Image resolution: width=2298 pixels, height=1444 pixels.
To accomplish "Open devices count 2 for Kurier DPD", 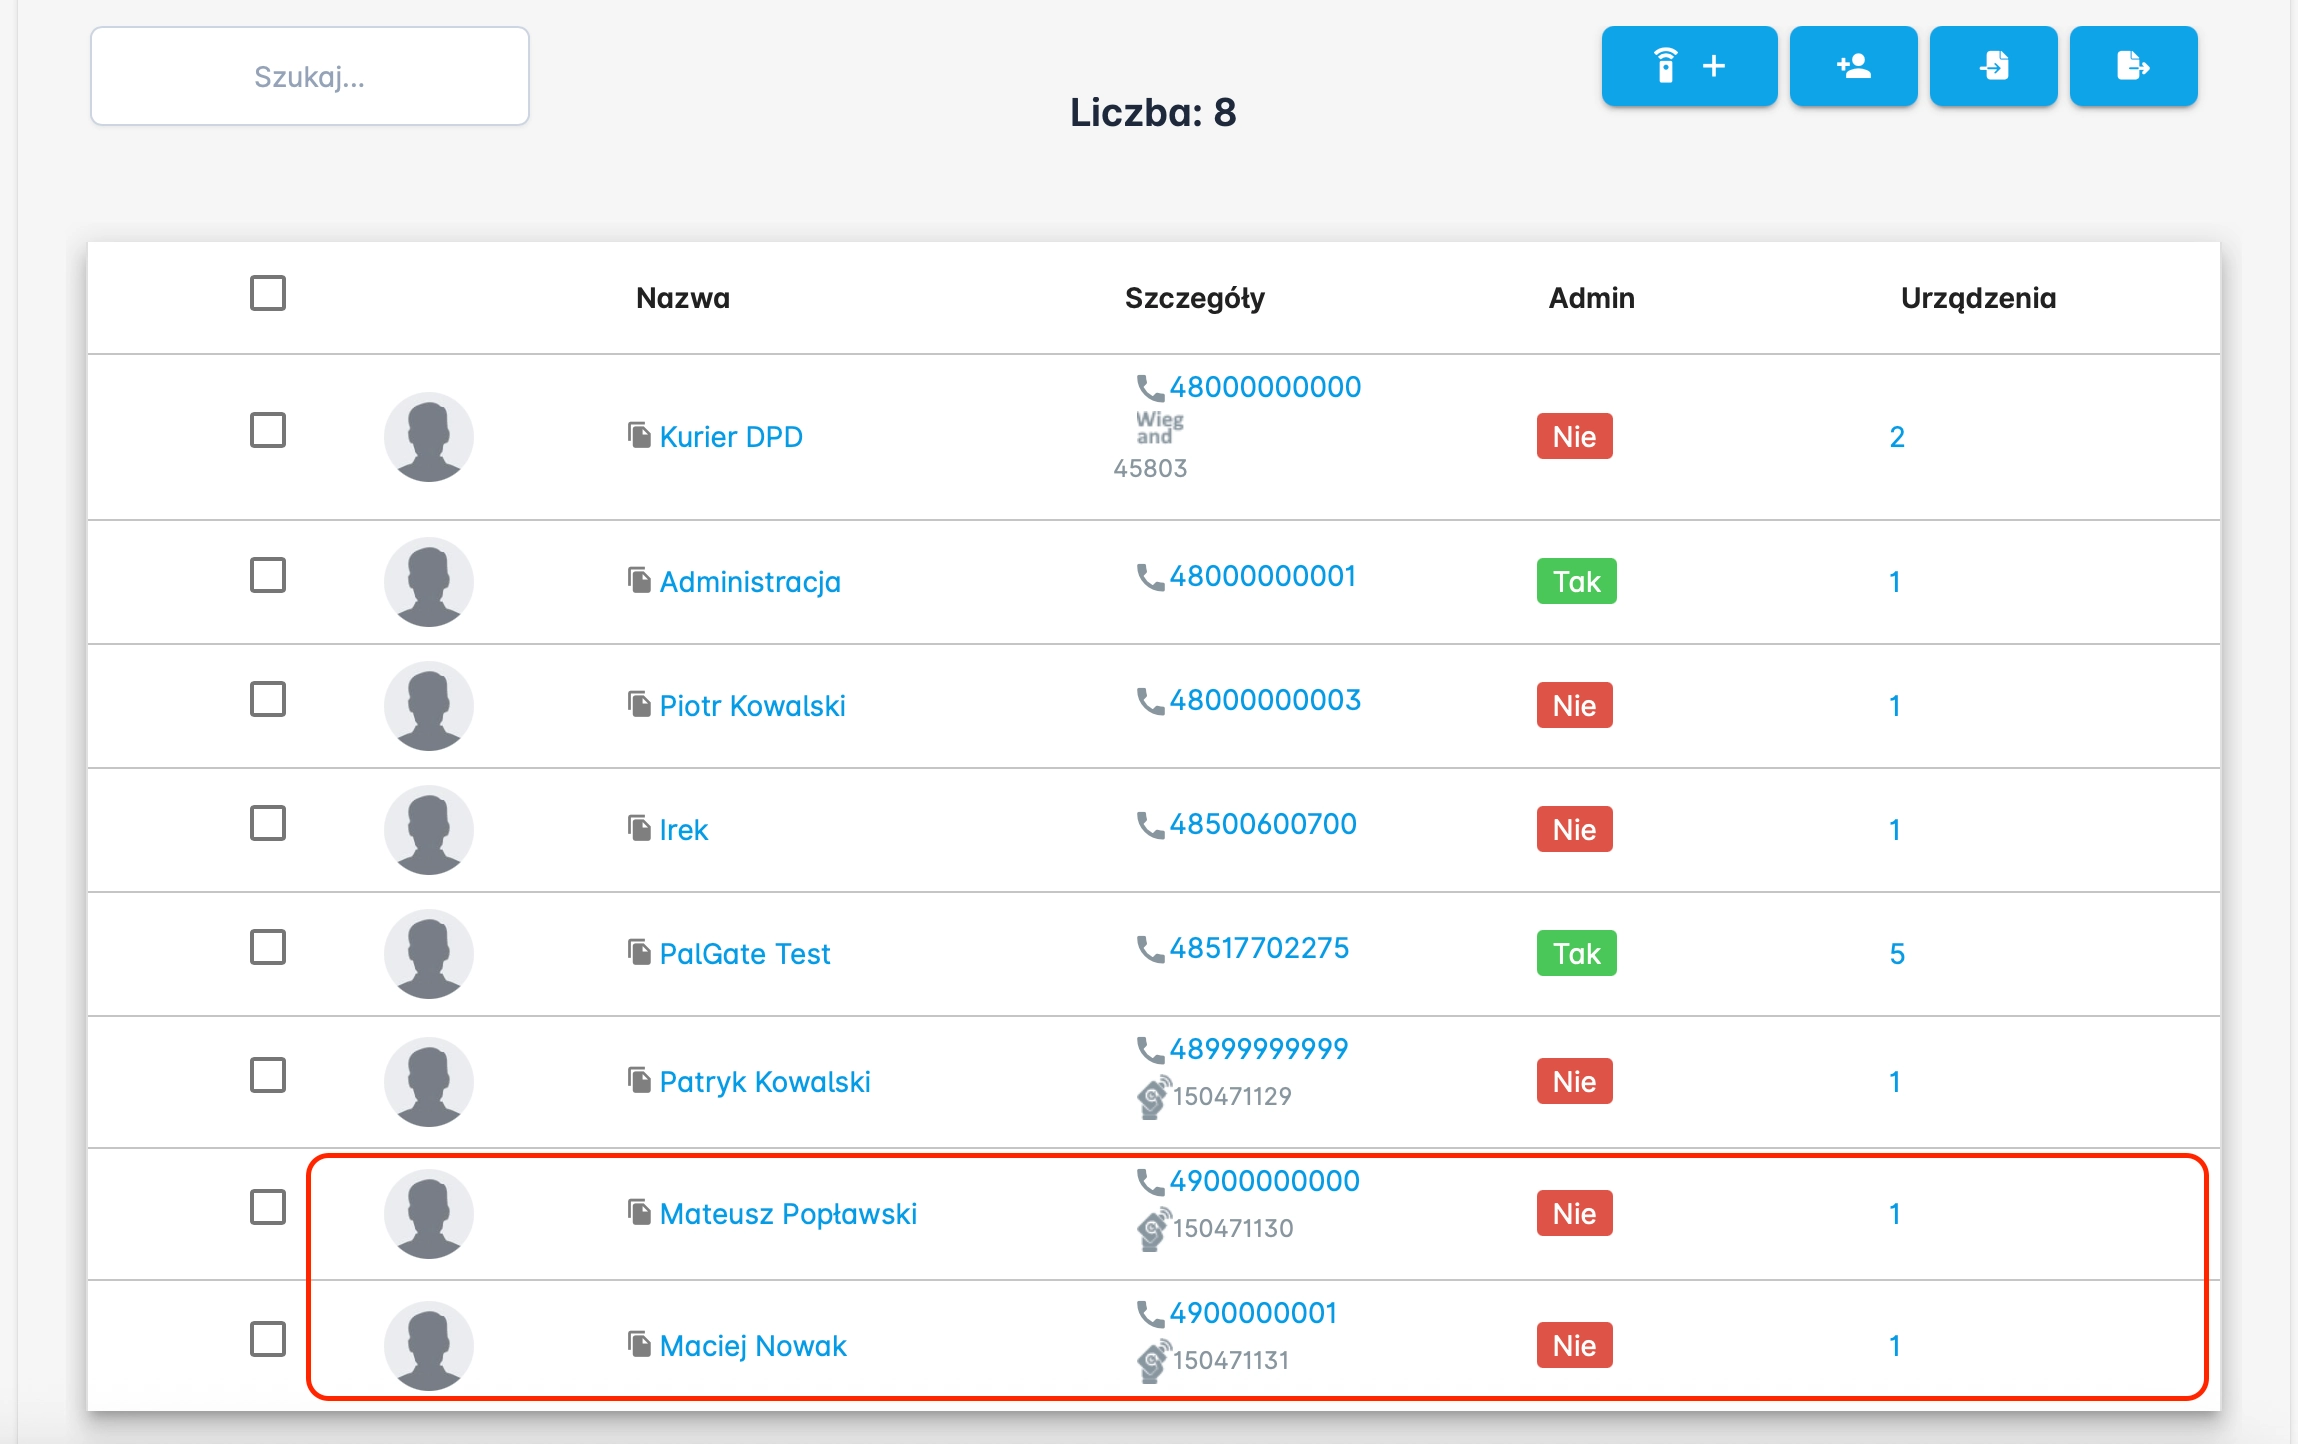I will (1896, 437).
